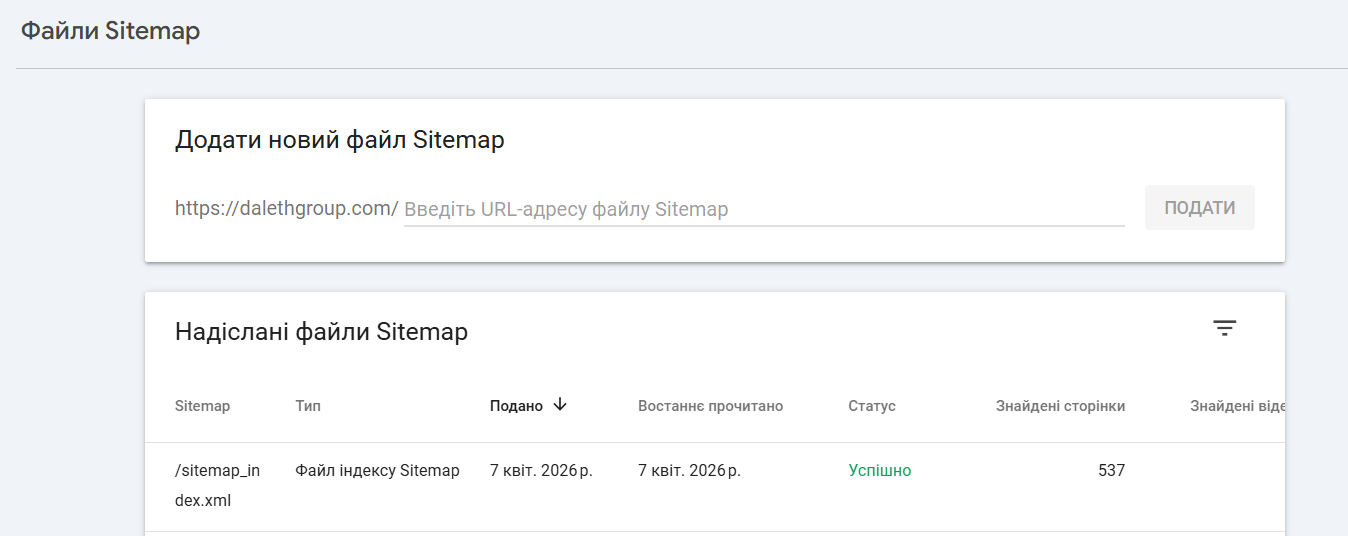
Task: Click the date under Востаннє прочитано
Action: (689, 470)
